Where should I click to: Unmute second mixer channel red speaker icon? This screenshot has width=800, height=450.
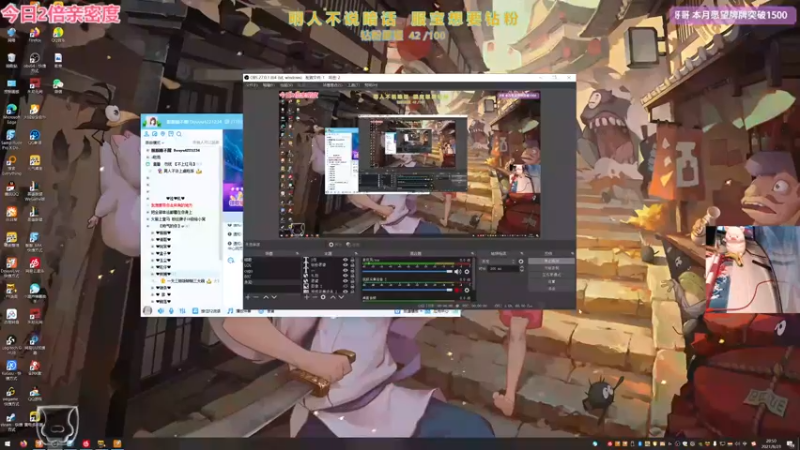point(458,290)
